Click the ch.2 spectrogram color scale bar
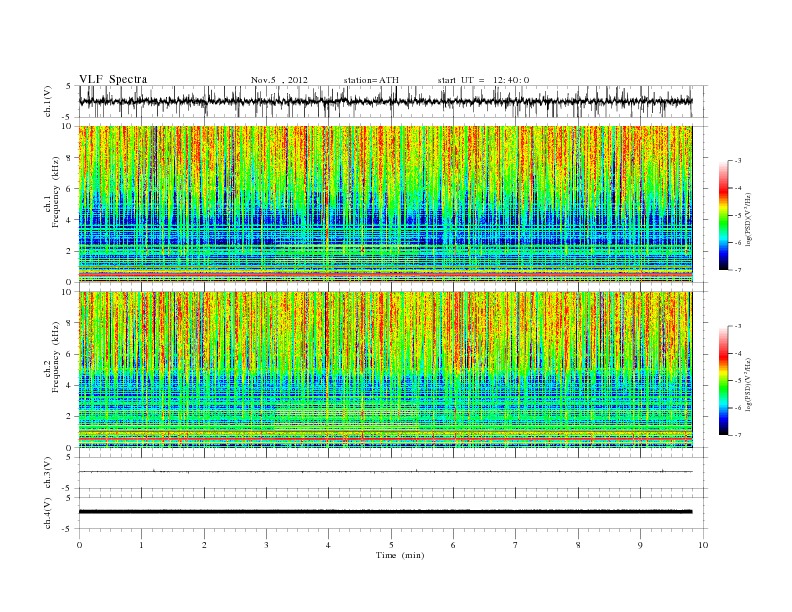Screen dimensions: 792x612 click(x=724, y=381)
